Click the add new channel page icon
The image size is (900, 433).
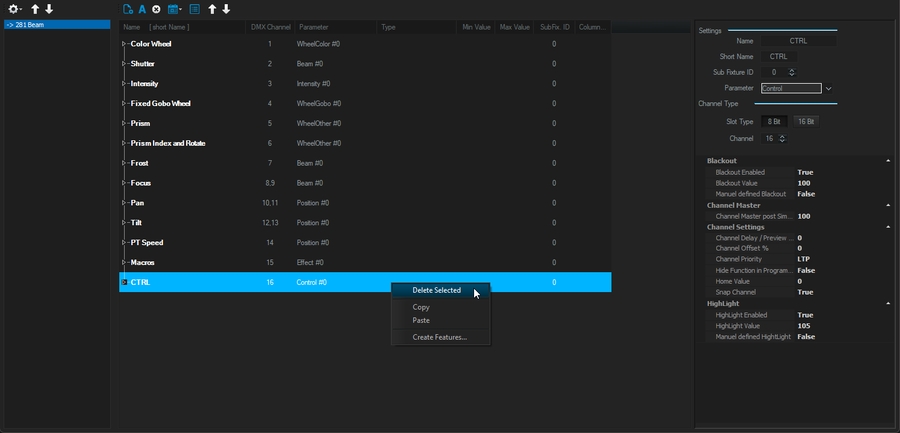pos(128,9)
